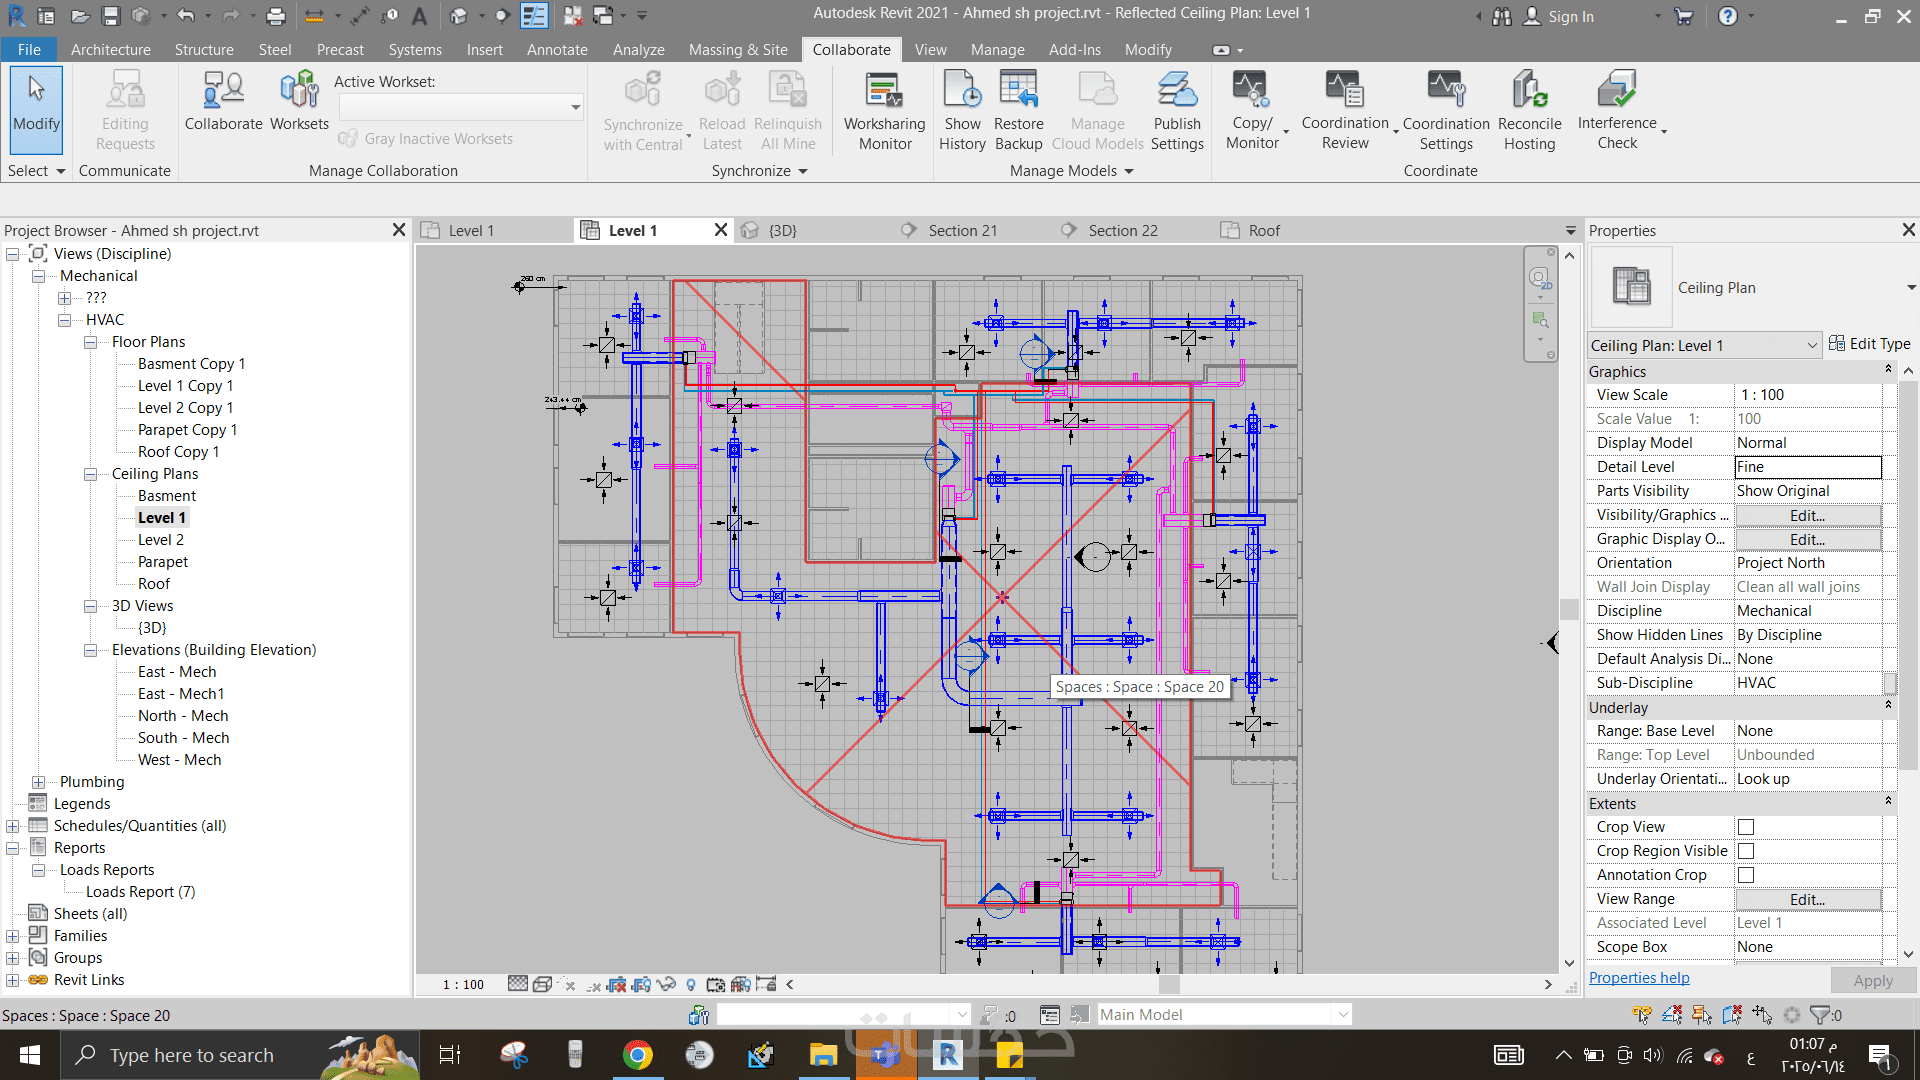Check the Crop Region Visible box

tap(1746, 851)
